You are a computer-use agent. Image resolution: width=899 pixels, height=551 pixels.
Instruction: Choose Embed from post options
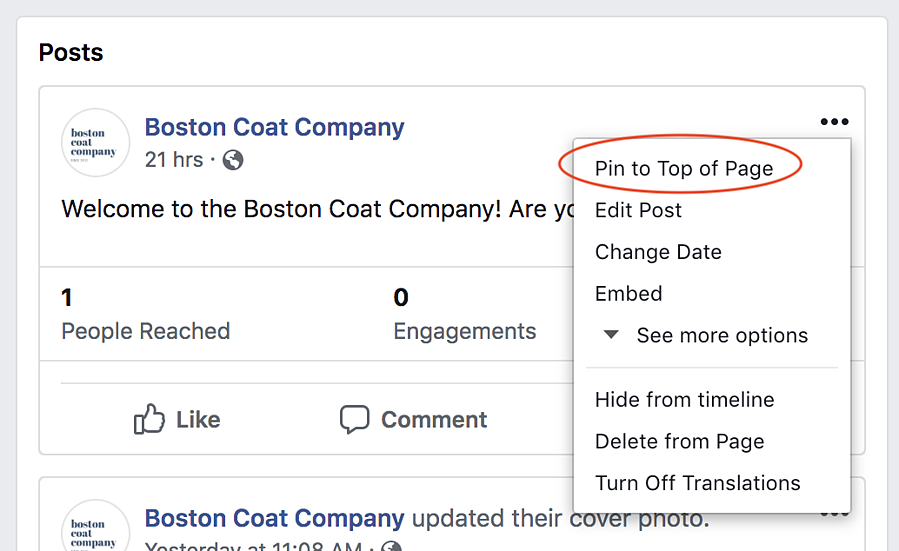coord(628,293)
